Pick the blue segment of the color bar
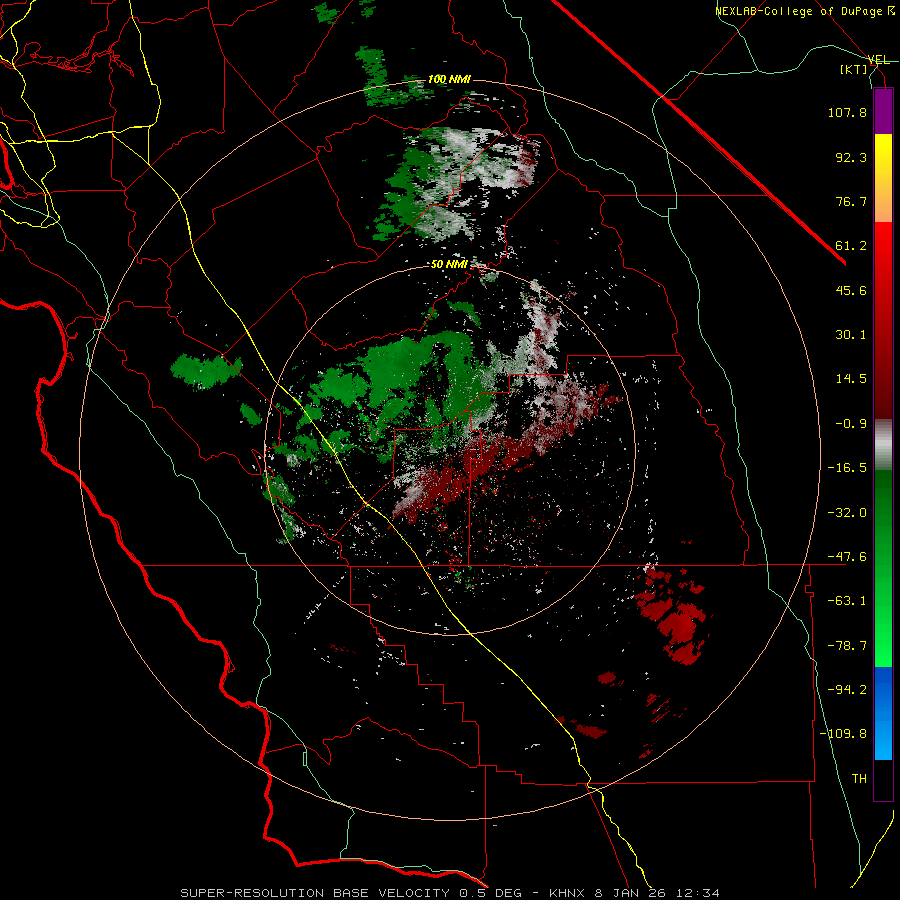900x900 pixels. [x=883, y=713]
